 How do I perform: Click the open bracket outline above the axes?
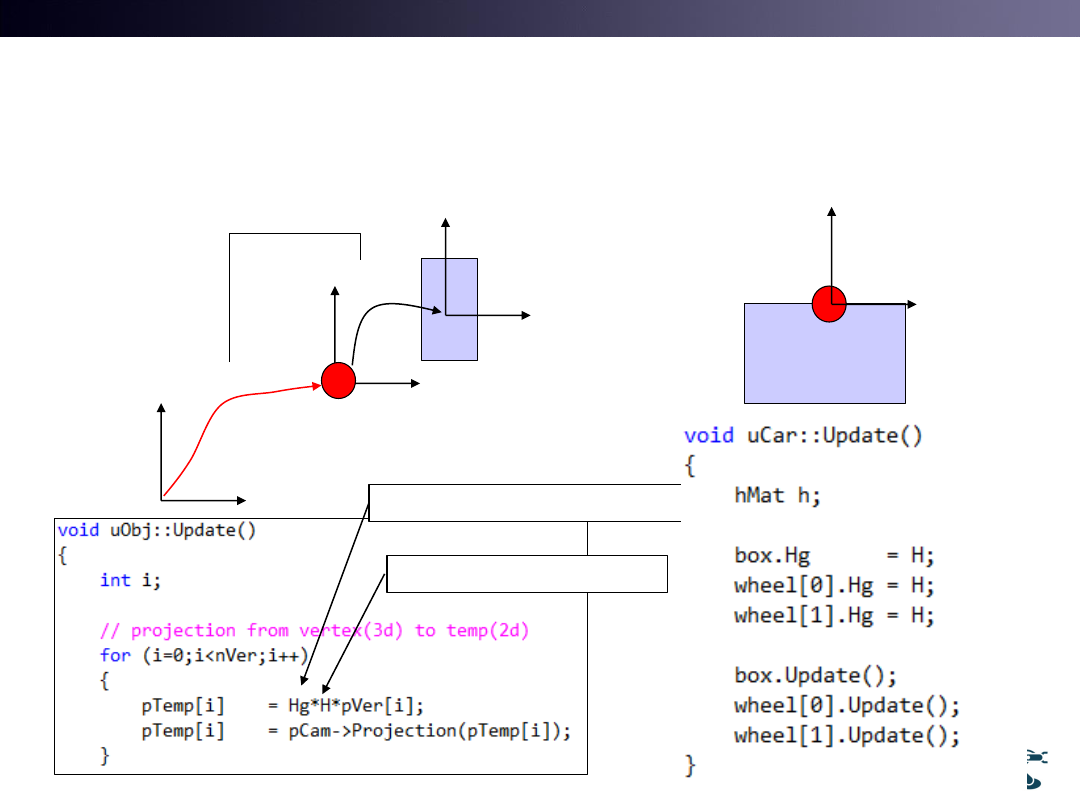click(x=294, y=234)
